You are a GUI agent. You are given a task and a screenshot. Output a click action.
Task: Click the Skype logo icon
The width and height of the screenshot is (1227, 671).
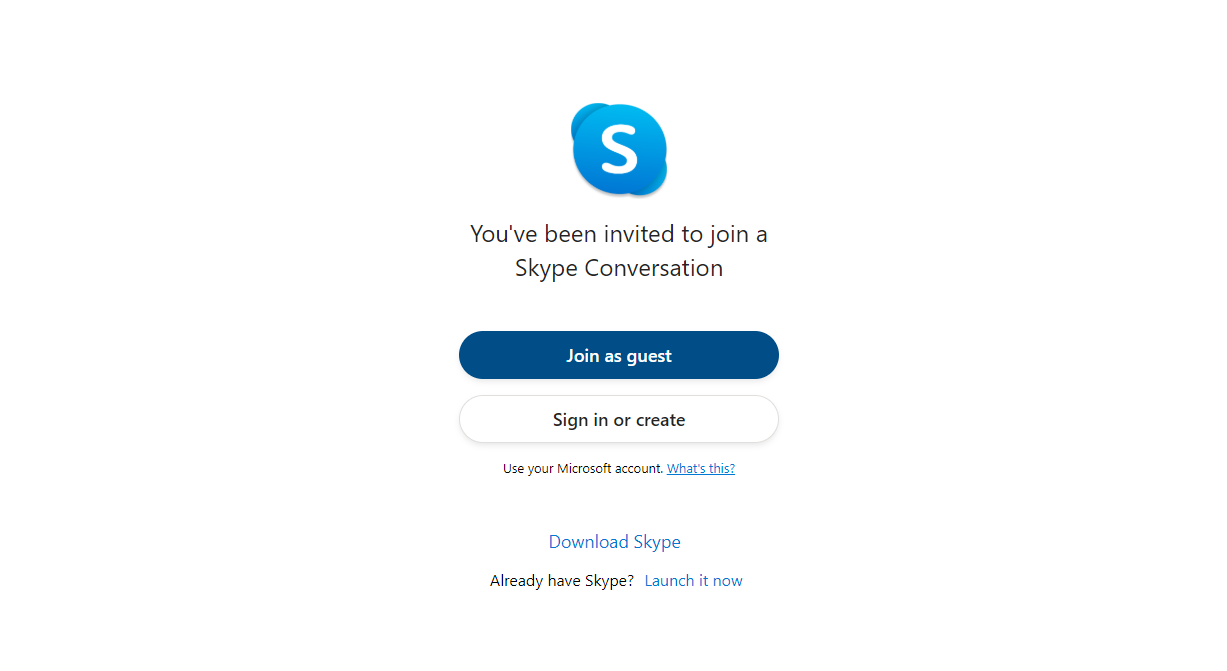[x=618, y=149]
